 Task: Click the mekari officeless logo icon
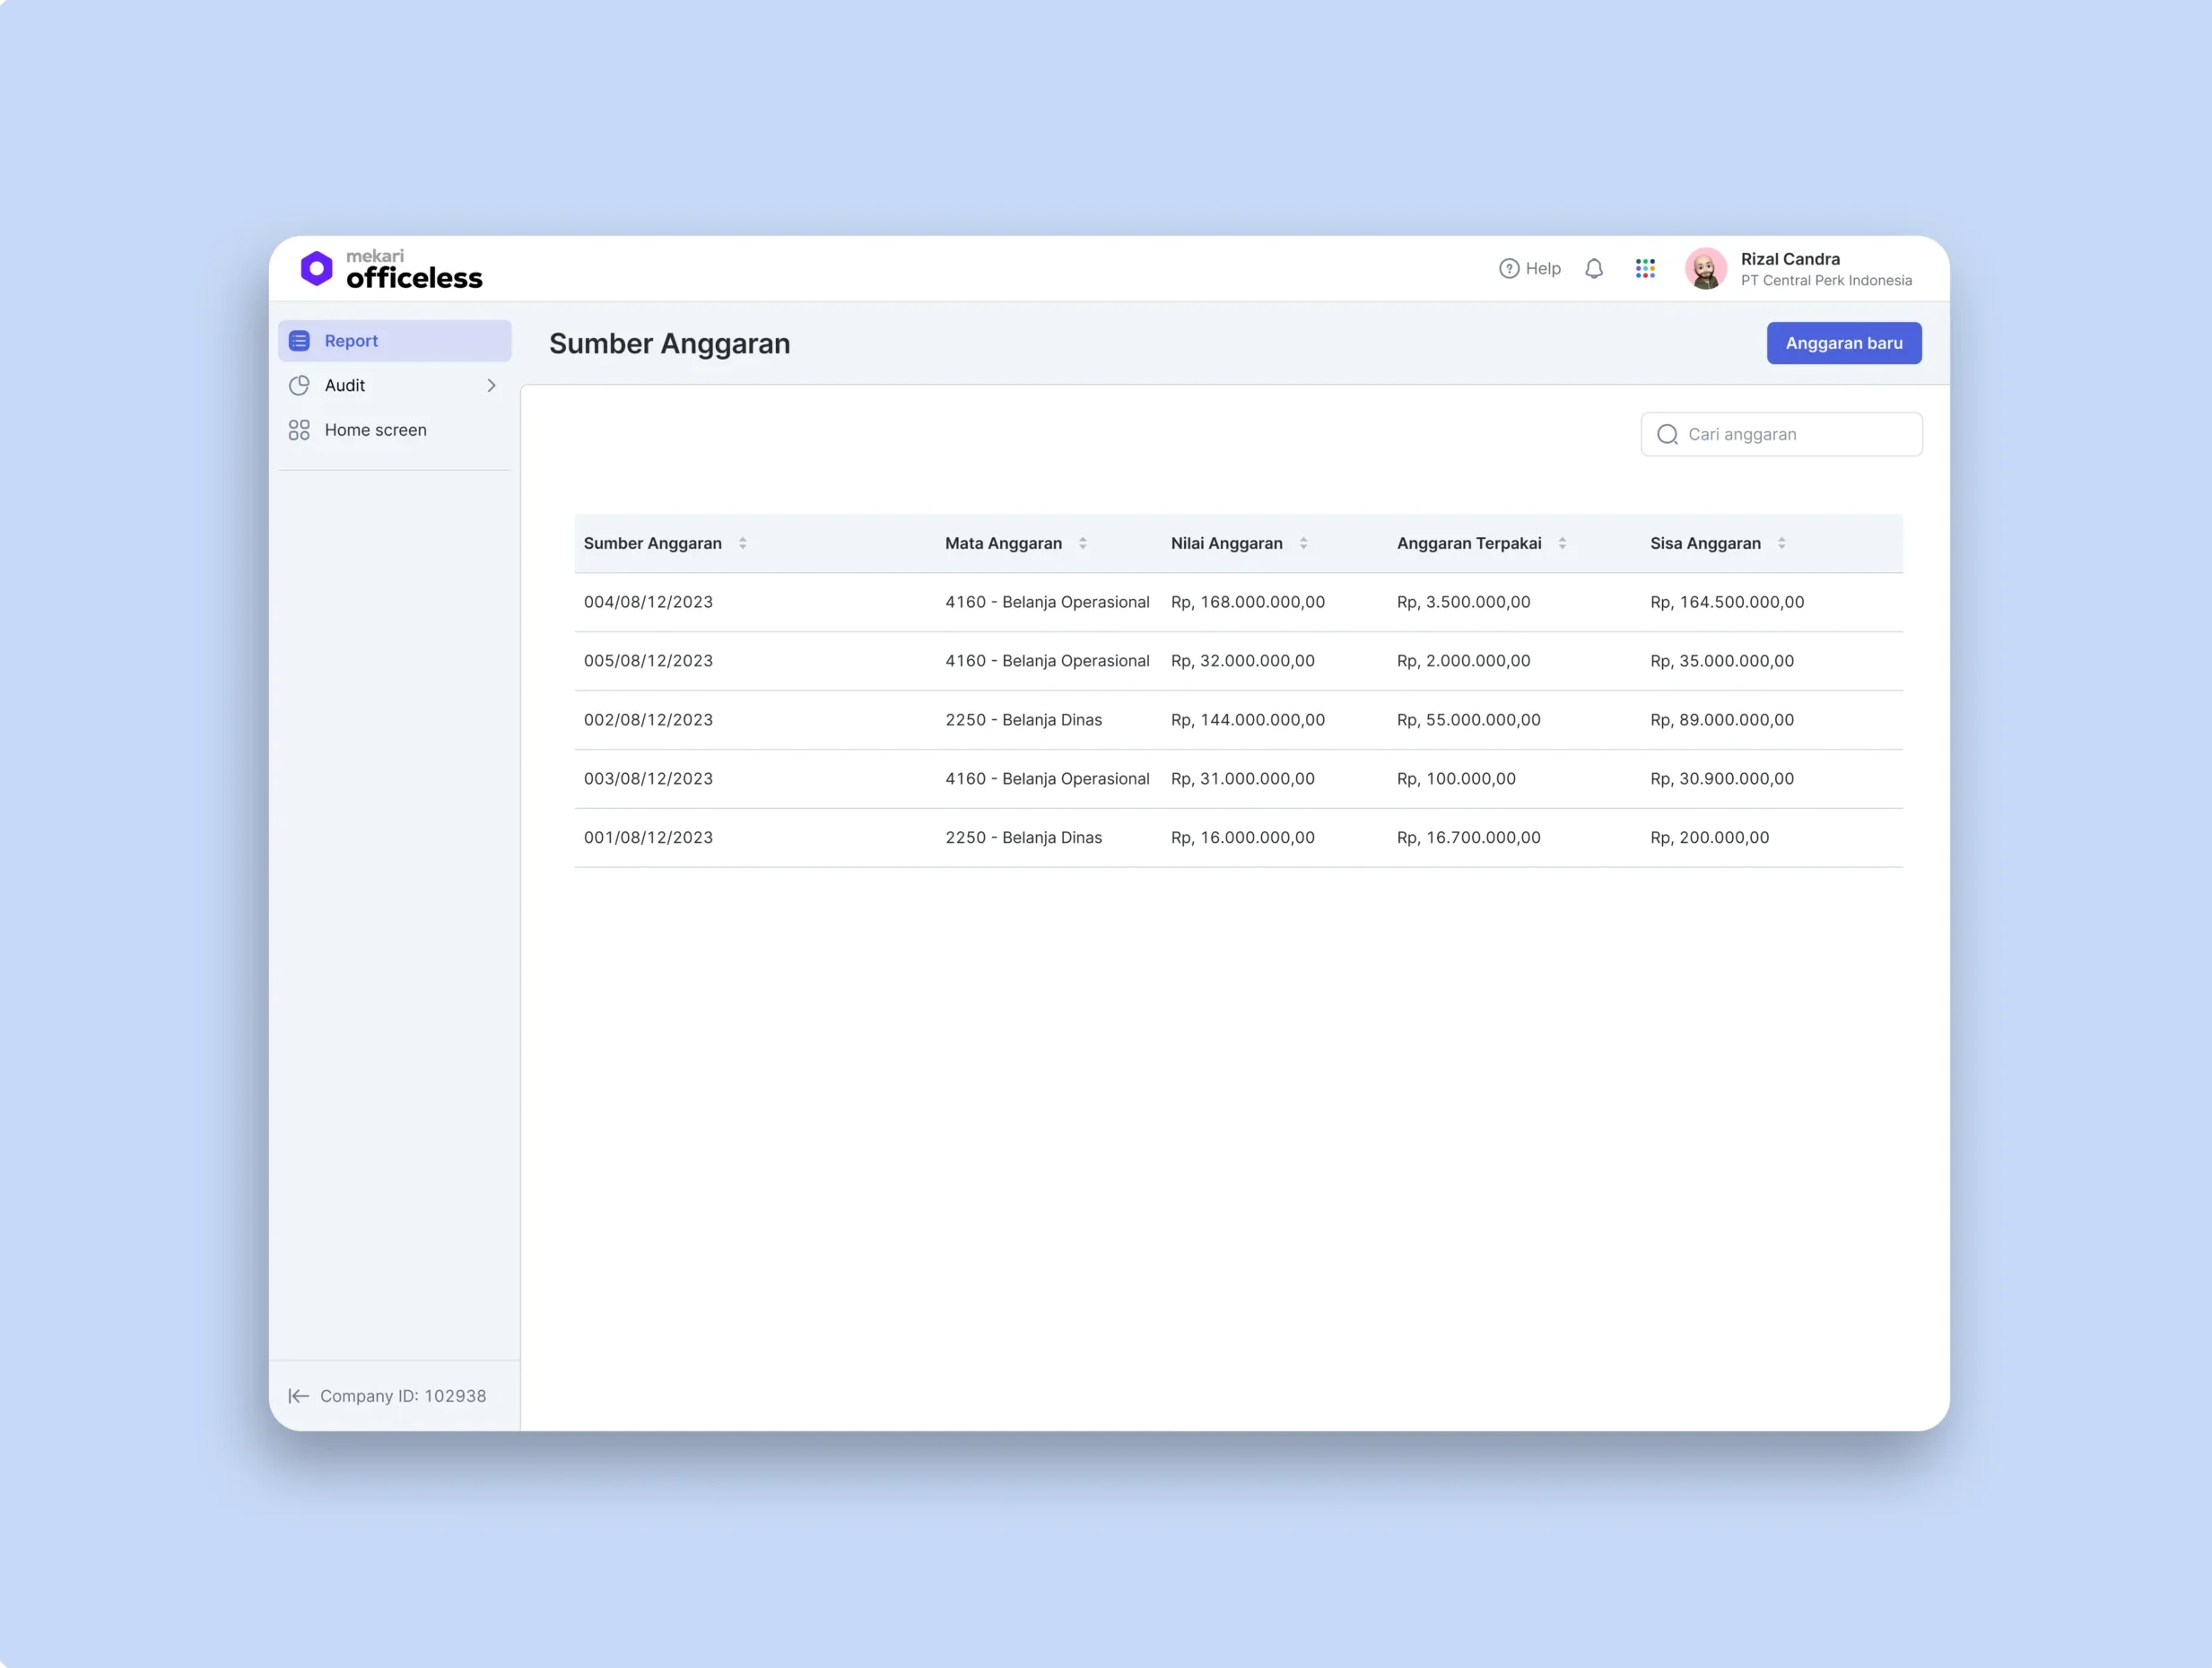point(316,268)
